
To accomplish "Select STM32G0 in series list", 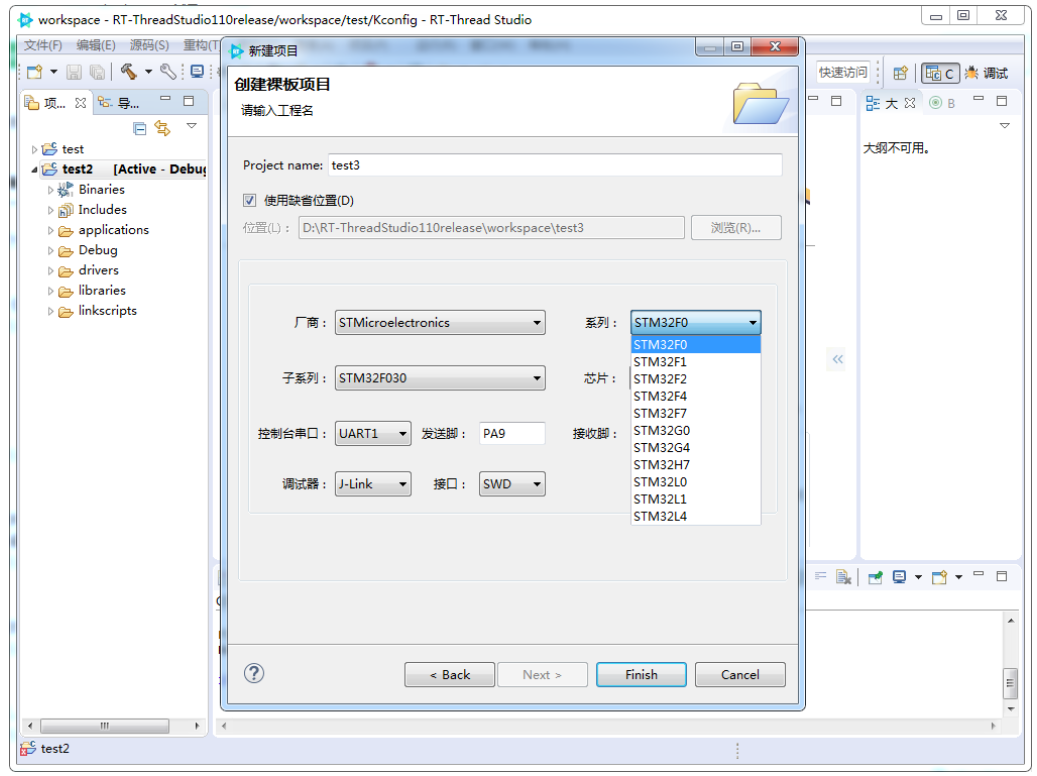I will (696, 431).
